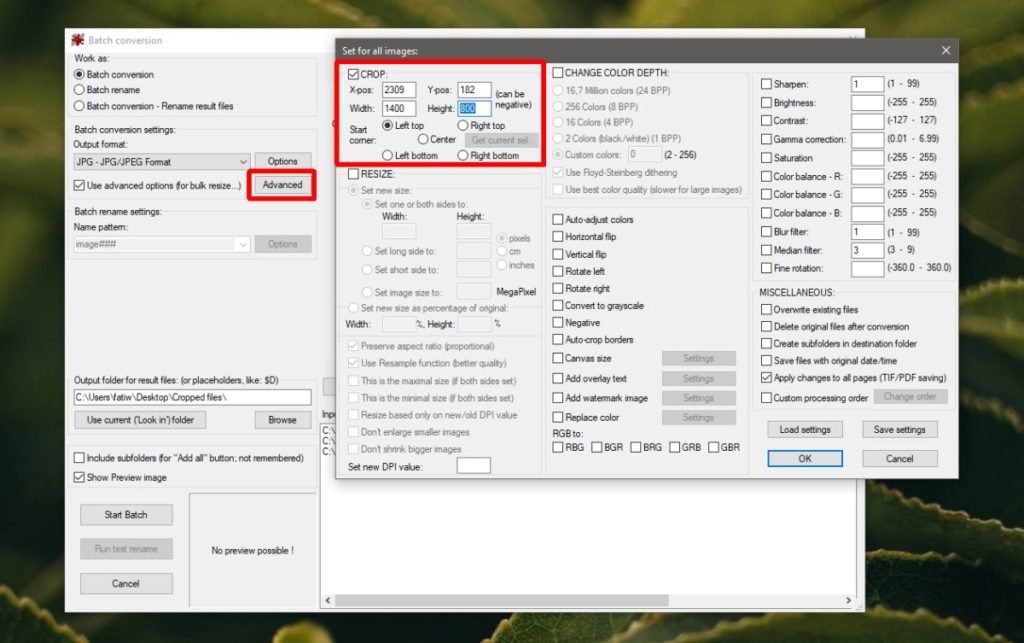Click the Start Batch button

[x=126, y=514]
